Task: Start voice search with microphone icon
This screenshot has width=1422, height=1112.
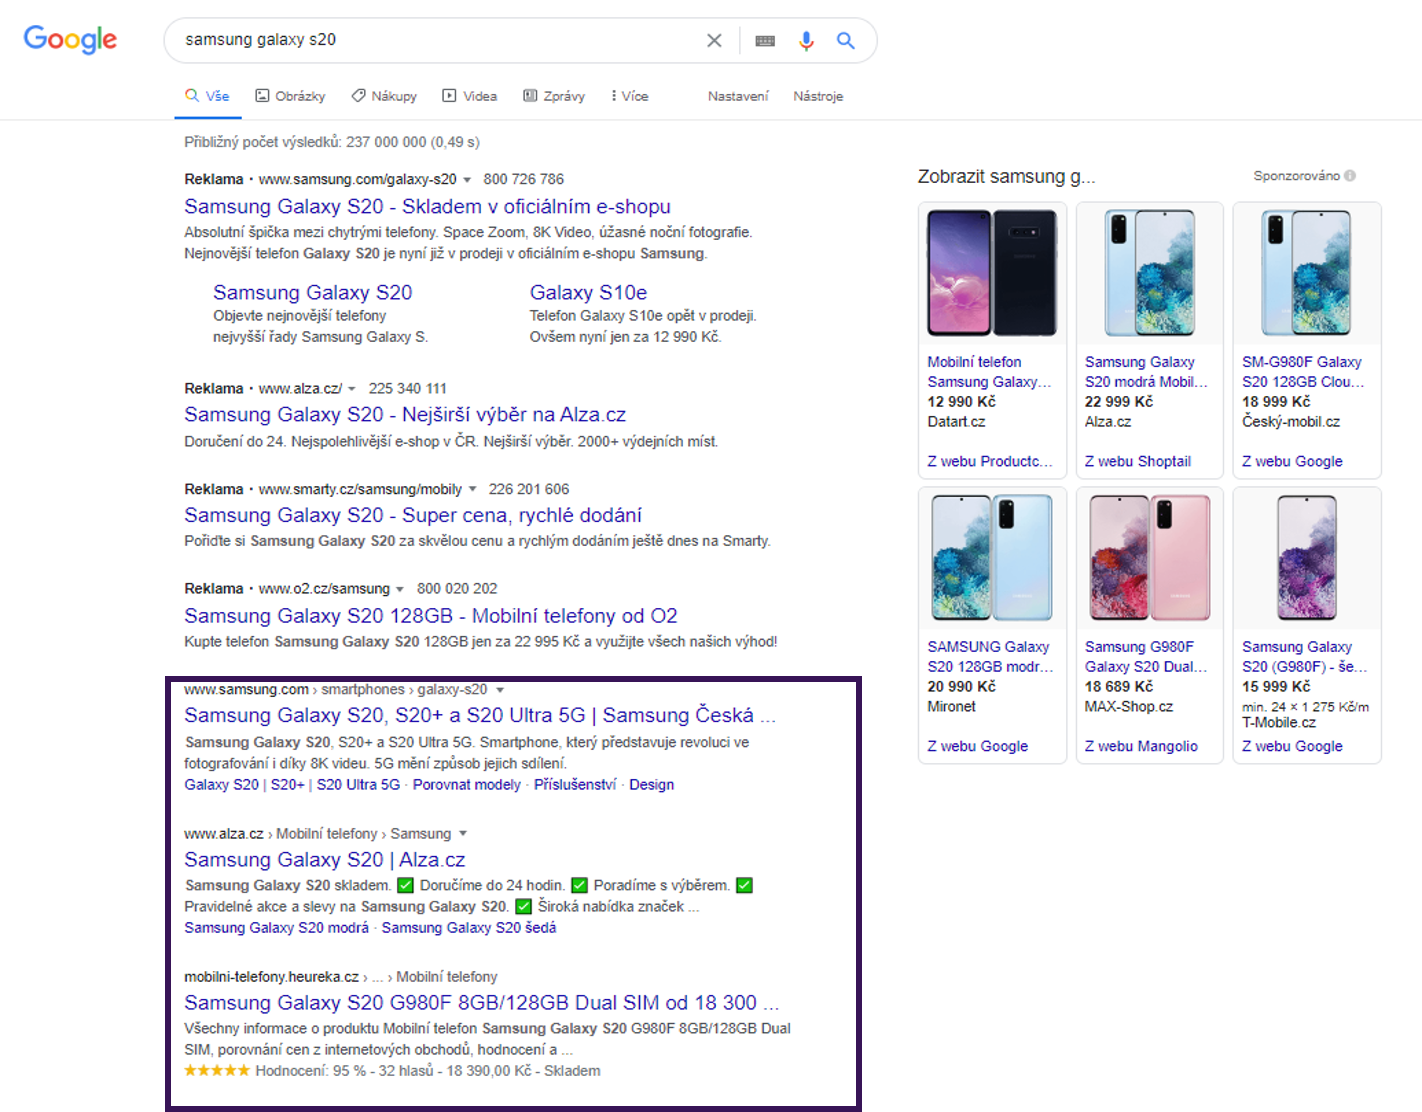Action: (x=806, y=40)
